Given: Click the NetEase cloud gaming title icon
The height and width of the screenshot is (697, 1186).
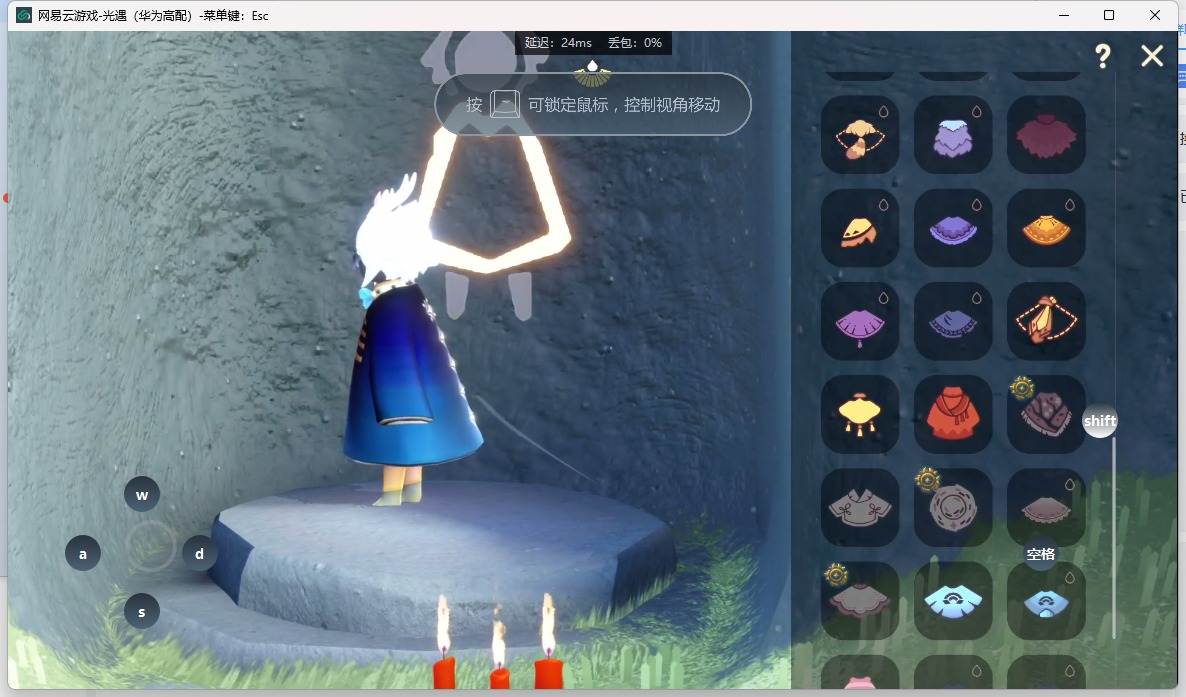Looking at the screenshot, I should point(23,15).
